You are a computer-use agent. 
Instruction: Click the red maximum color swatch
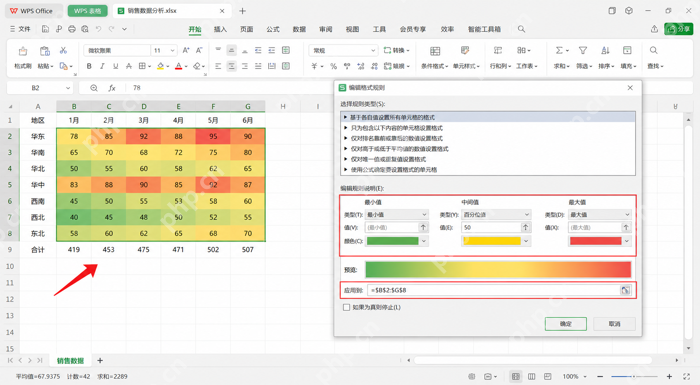(596, 241)
